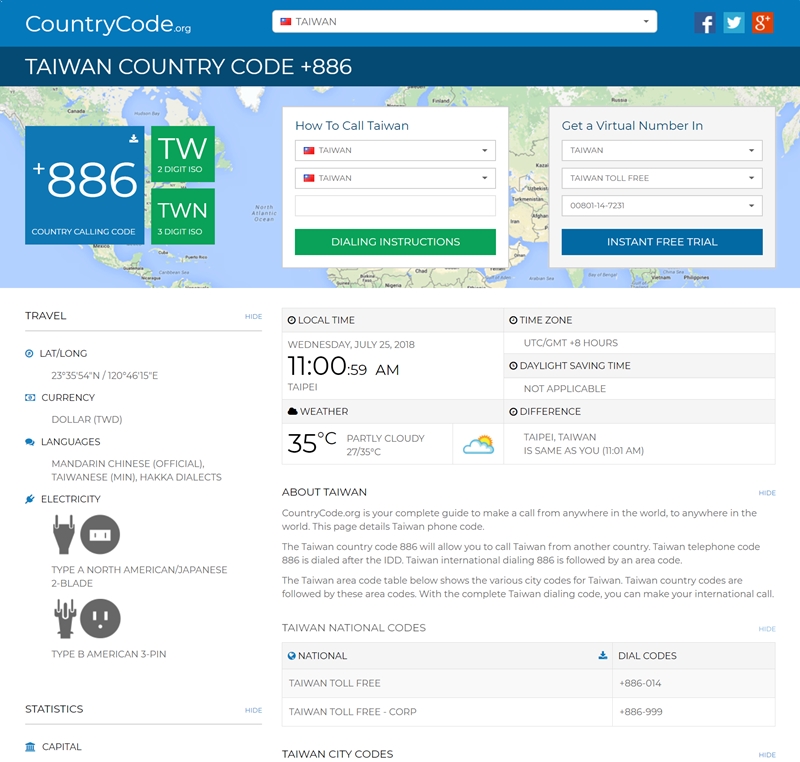
Task: Click the Type B socket circle image
Action: click(100, 618)
